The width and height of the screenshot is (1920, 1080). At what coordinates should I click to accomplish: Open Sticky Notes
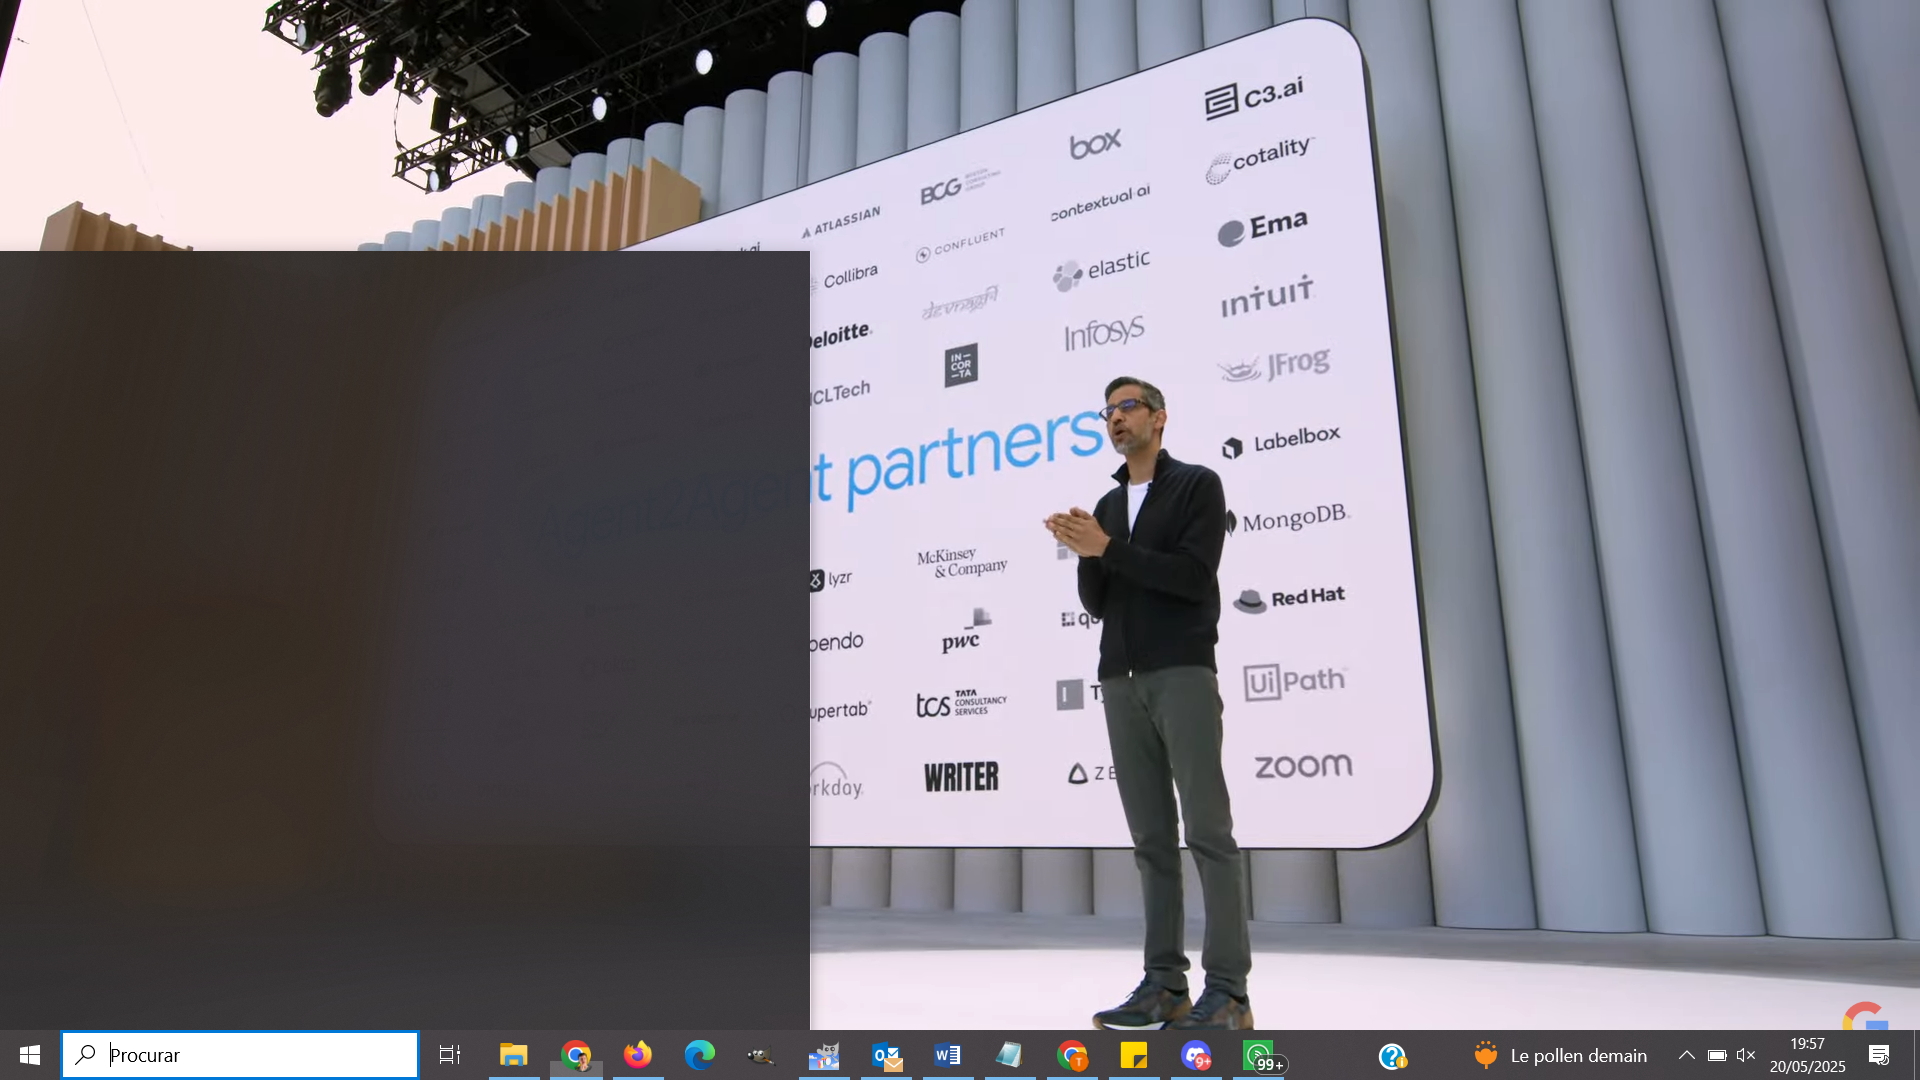click(x=1134, y=1055)
